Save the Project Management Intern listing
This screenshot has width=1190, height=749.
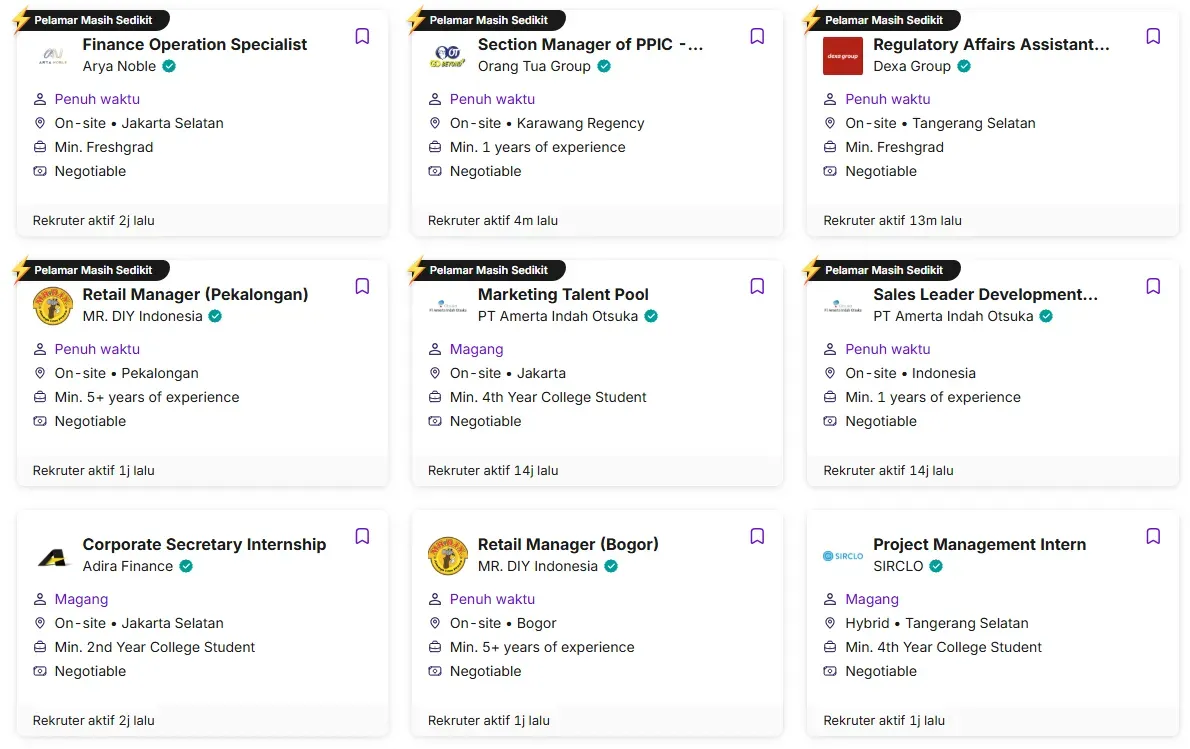tap(1153, 537)
